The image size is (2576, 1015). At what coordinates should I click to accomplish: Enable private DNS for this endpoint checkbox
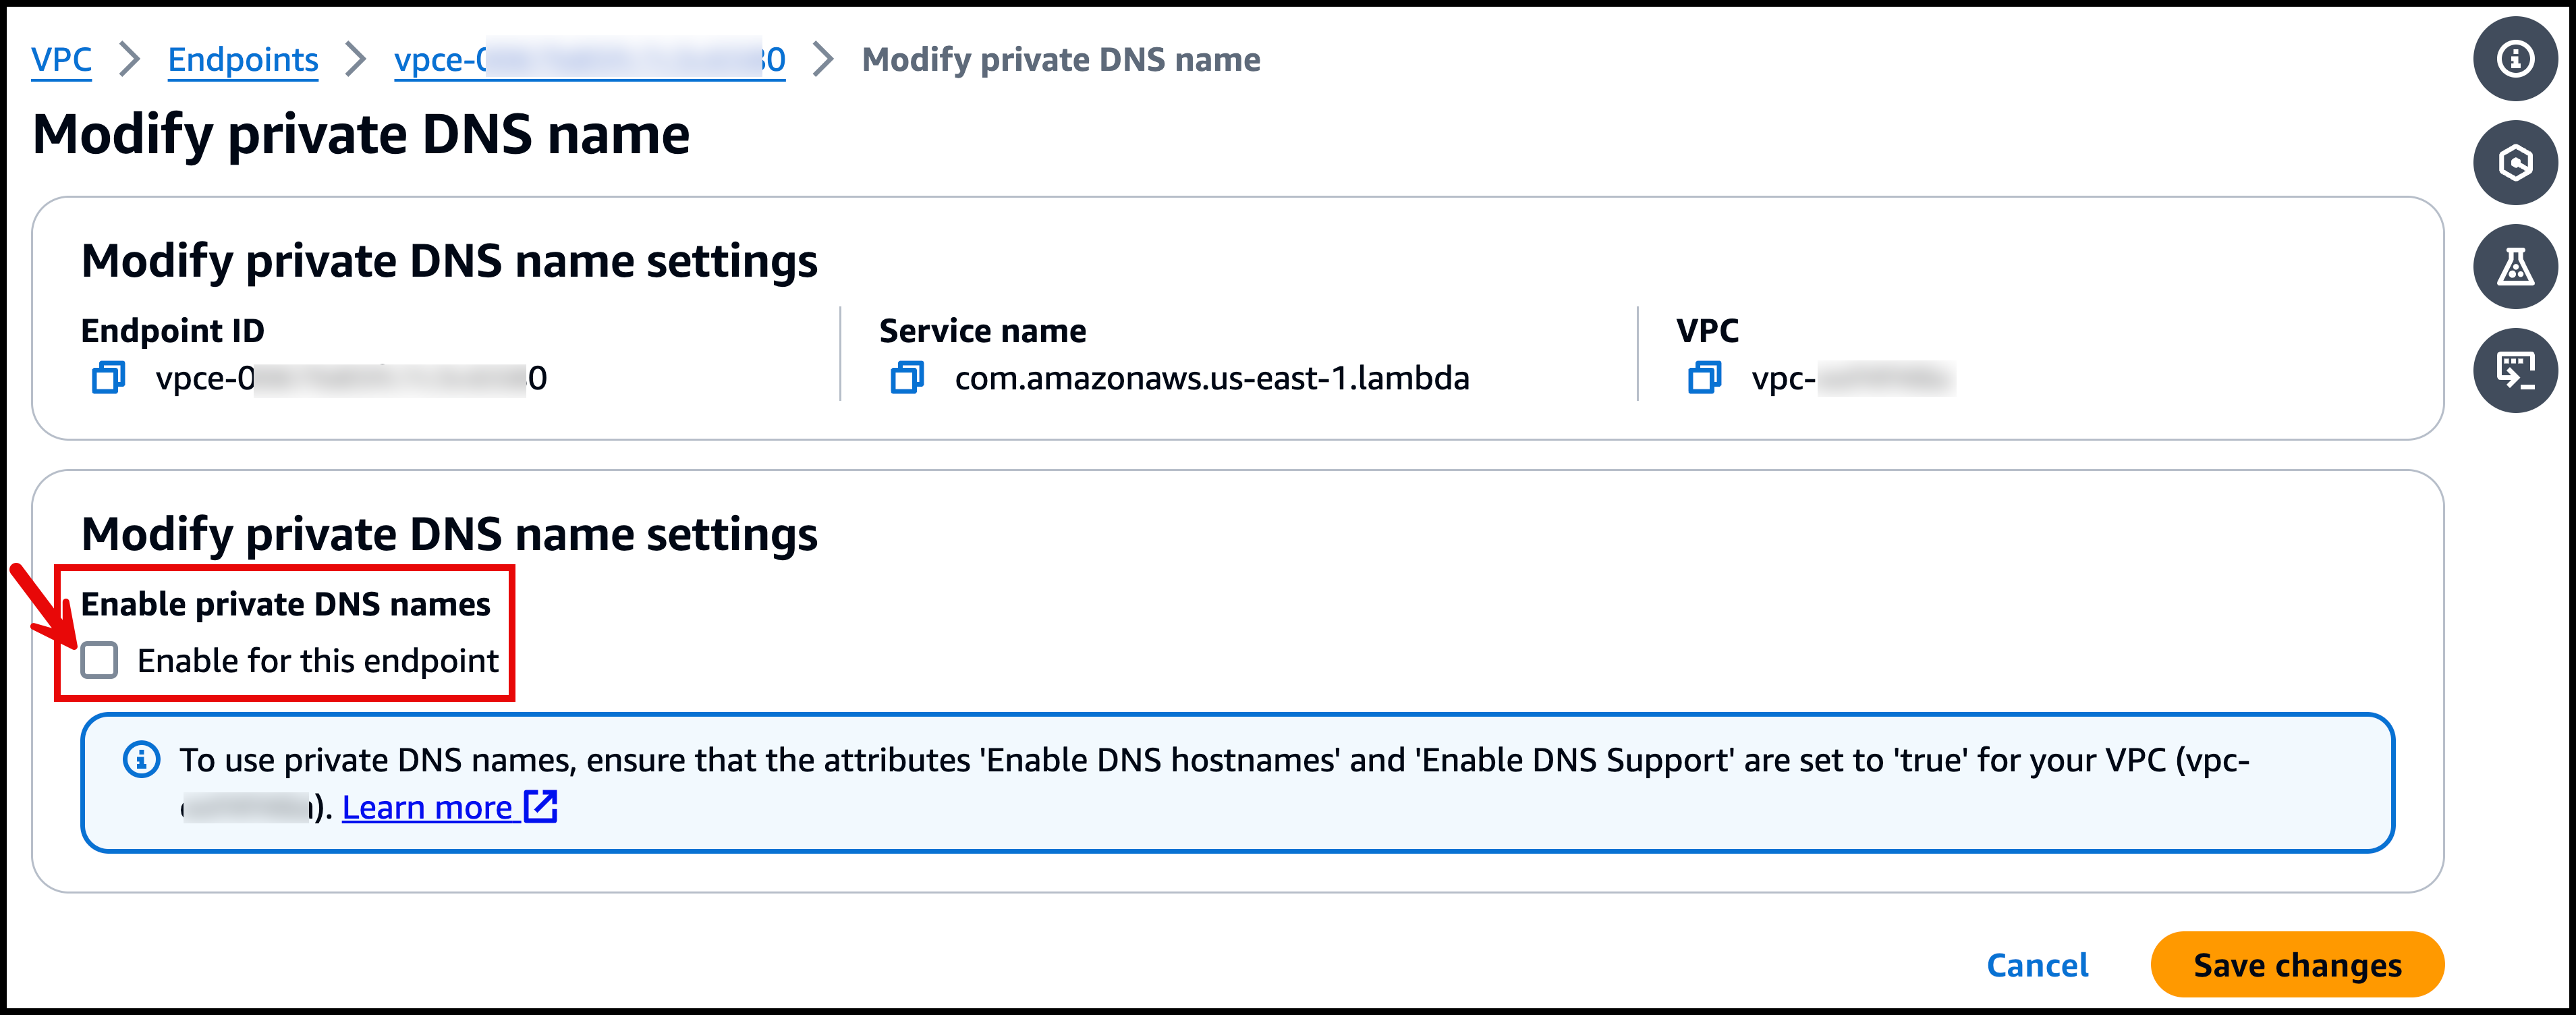[99, 660]
